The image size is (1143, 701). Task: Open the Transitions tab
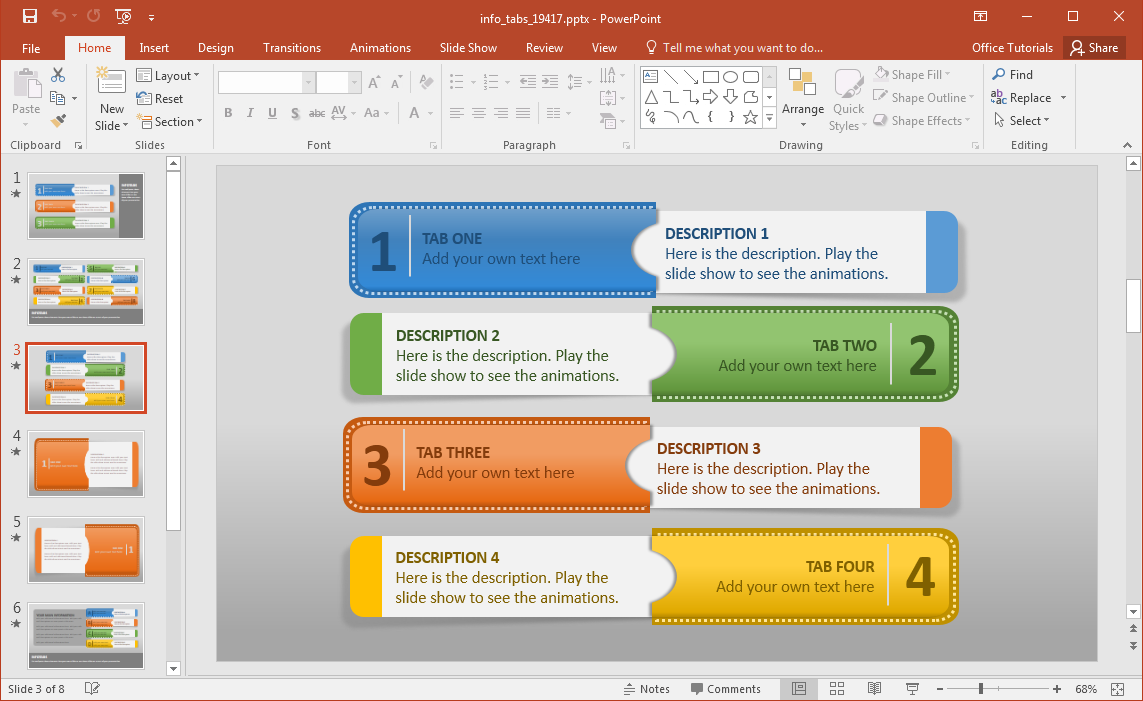pyautogui.click(x=291, y=48)
